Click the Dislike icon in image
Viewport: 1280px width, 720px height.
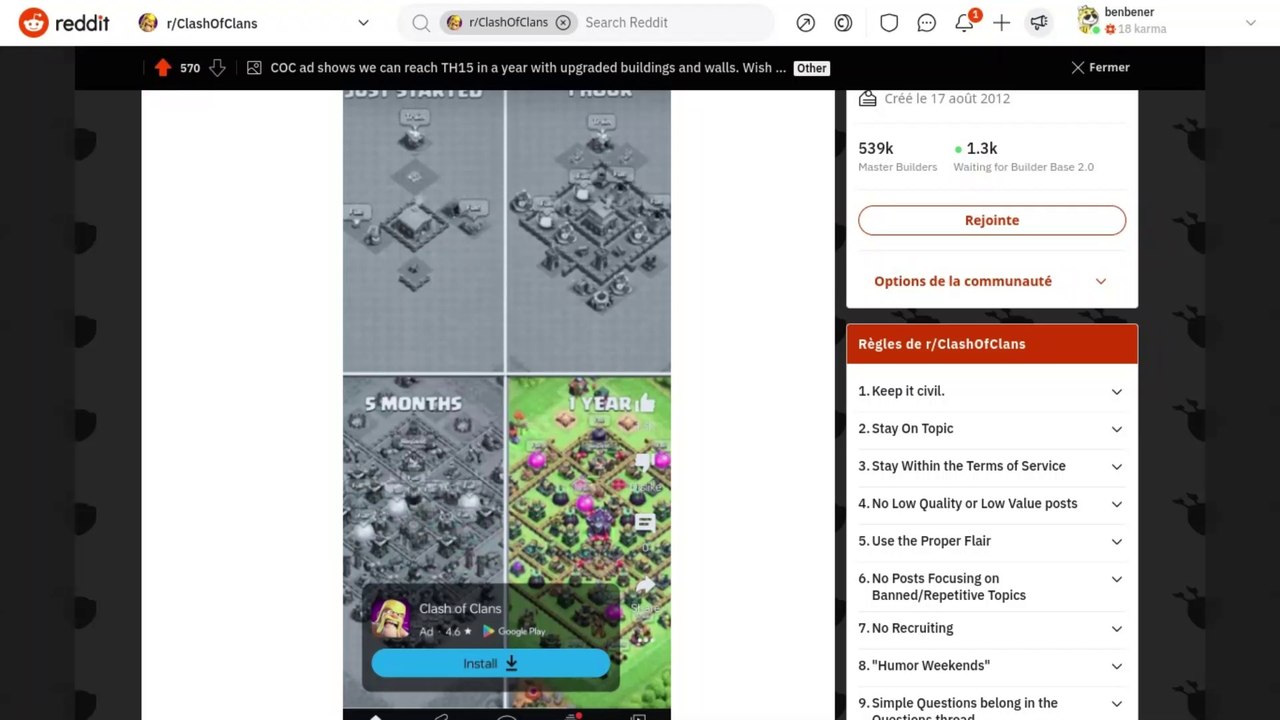(x=645, y=463)
